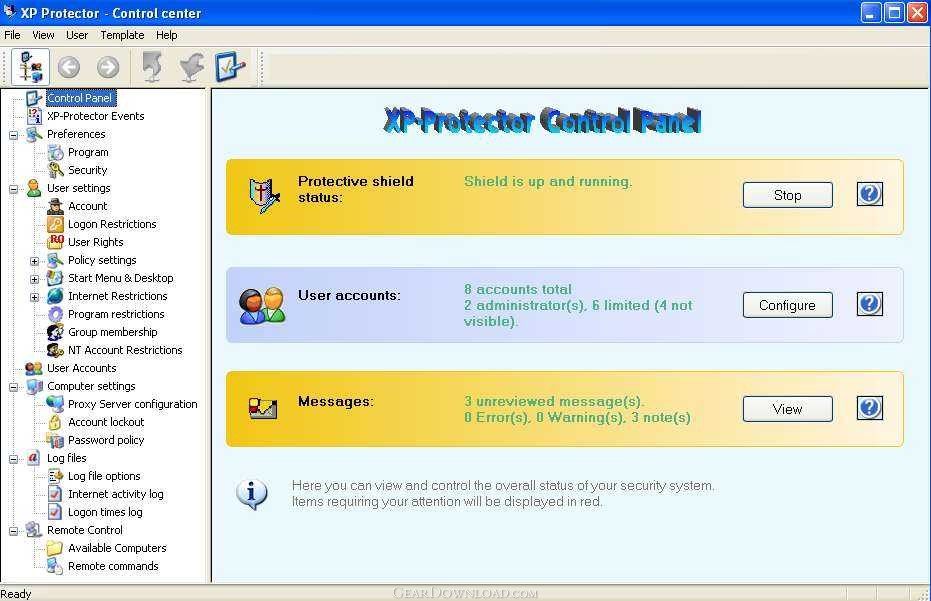Screen dimensions: 931x601
Task: Select Control Panel icon in tree
Action: pos(34,98)
